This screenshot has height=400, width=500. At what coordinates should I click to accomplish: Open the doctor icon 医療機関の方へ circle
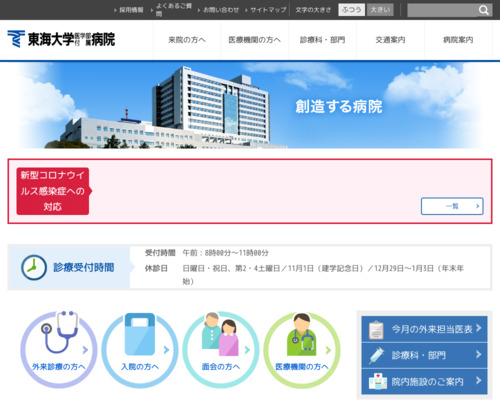(302, 350)
